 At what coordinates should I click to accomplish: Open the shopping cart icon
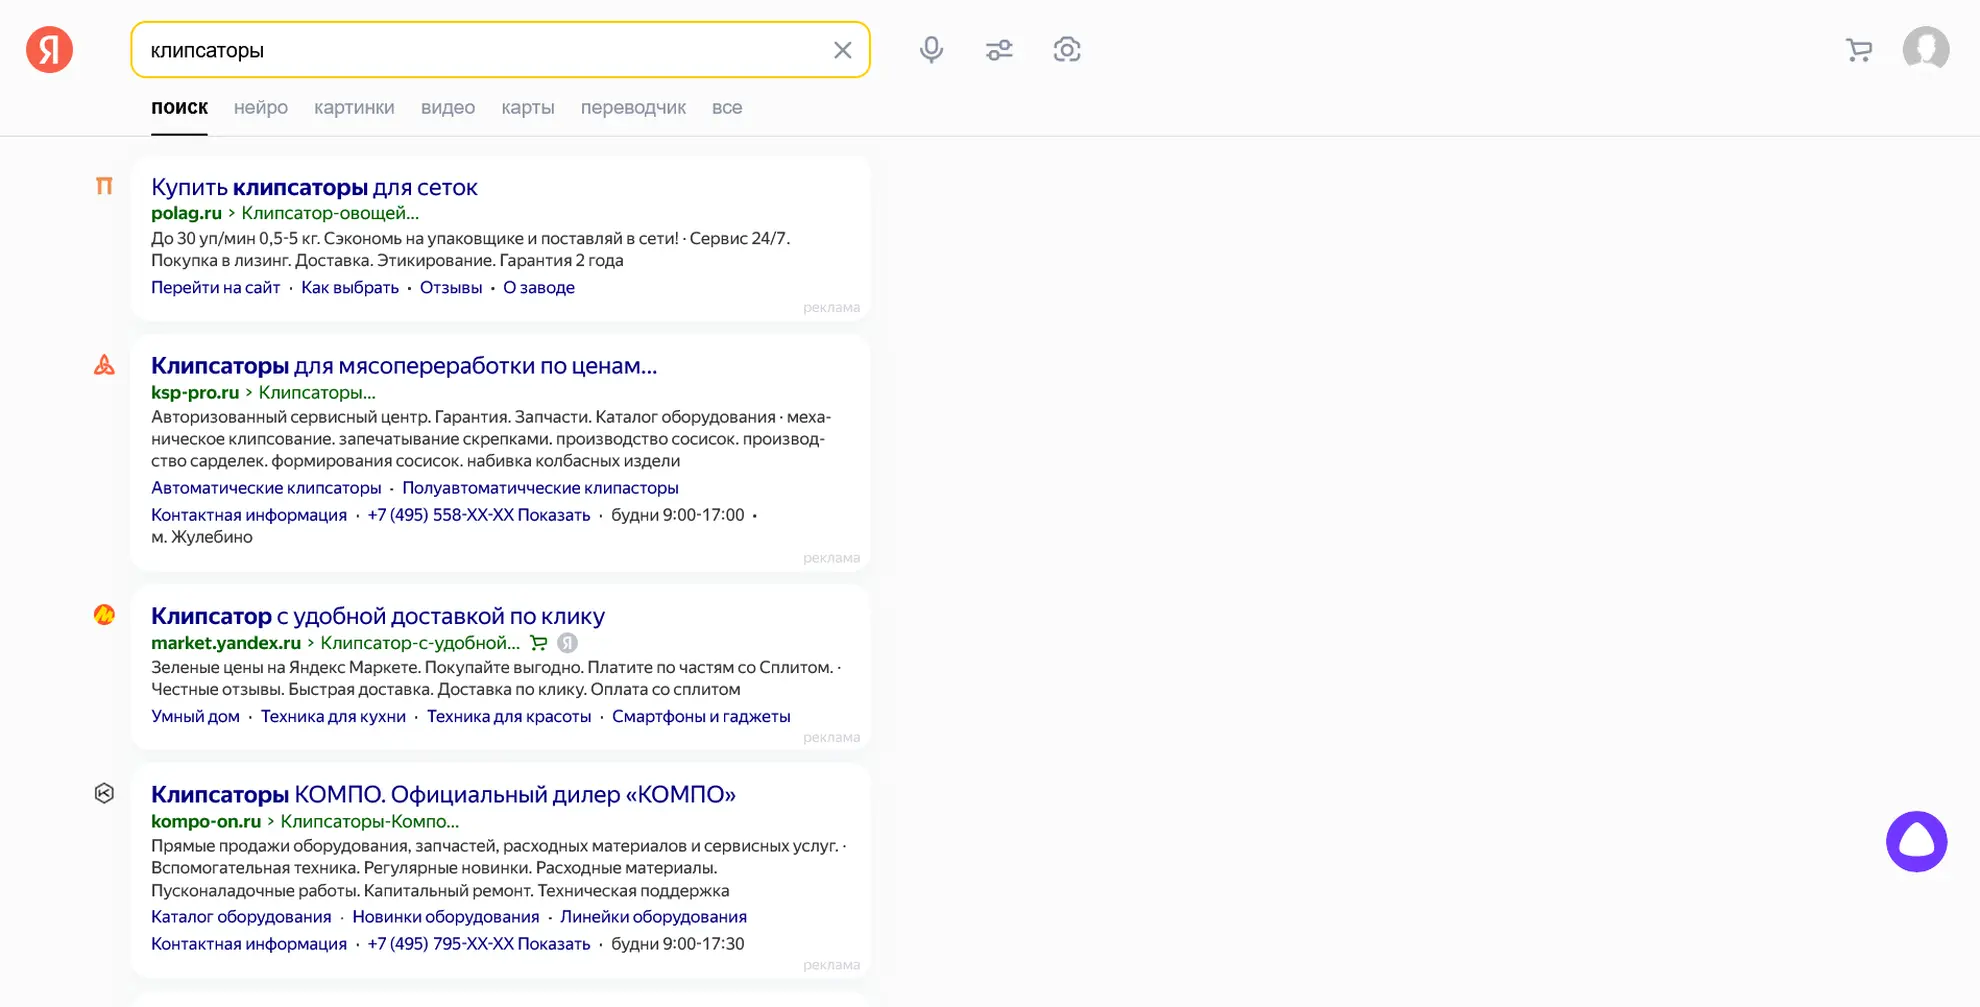(1858, 50)
